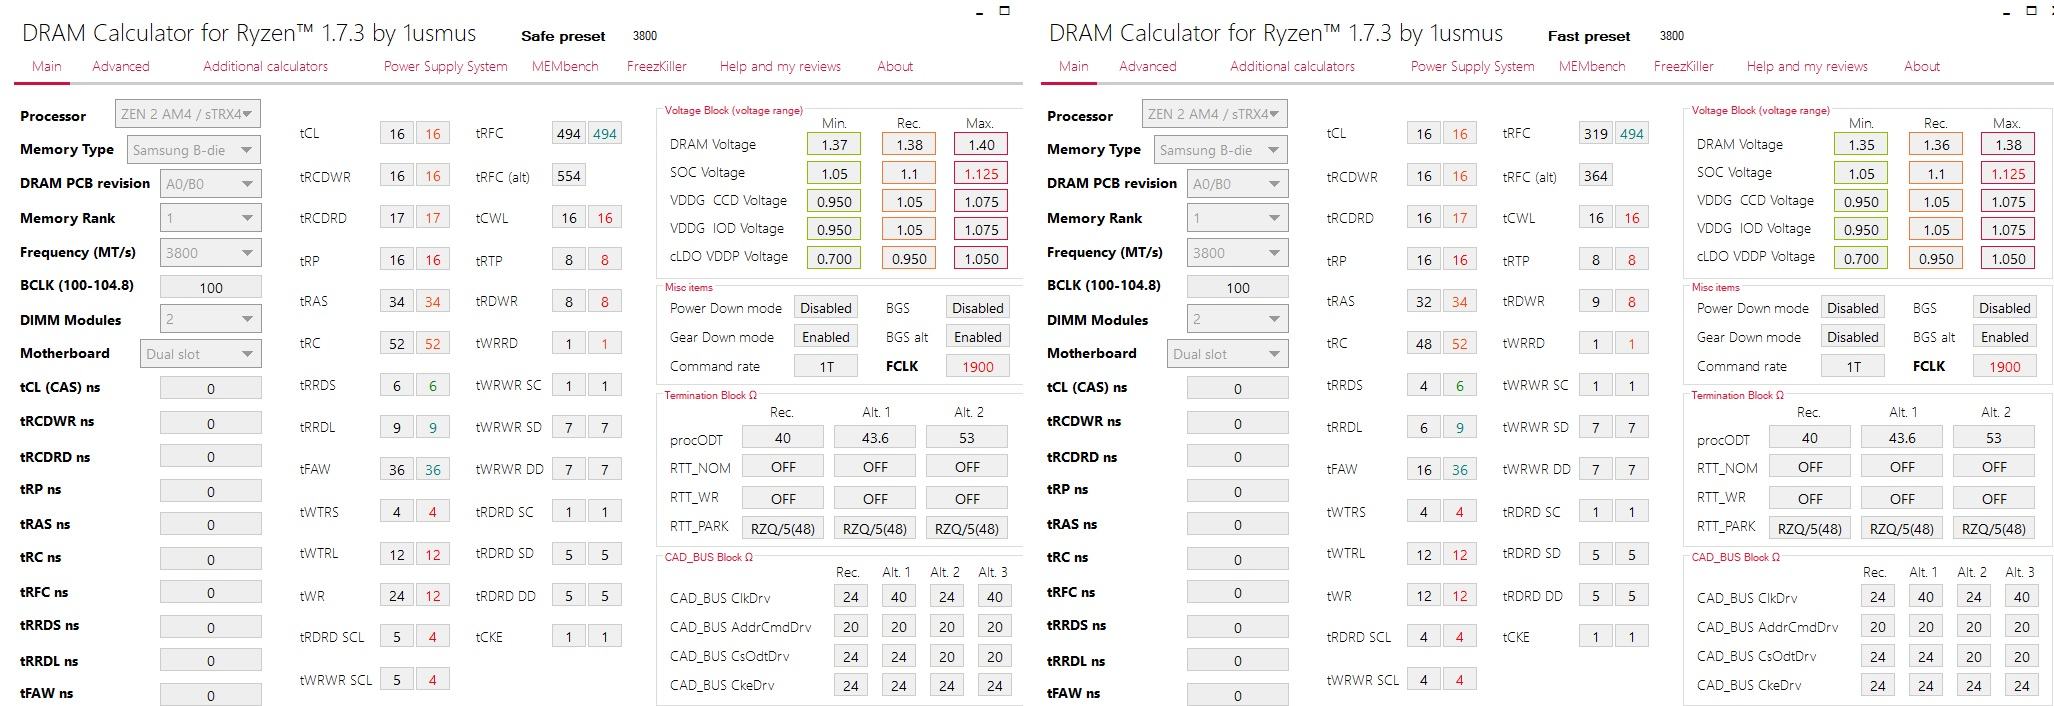
Task: Open Help and my reviews tab in Fast preset window
Action: pyautogui.click(x=1807, y=66)
